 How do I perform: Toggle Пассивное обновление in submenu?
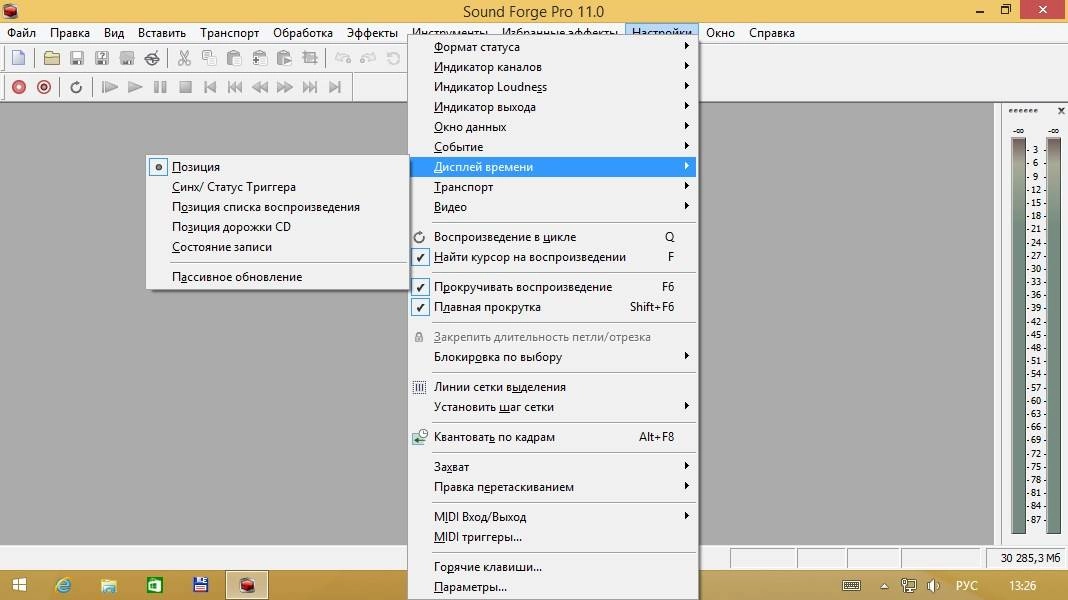(x=278, y=277)
